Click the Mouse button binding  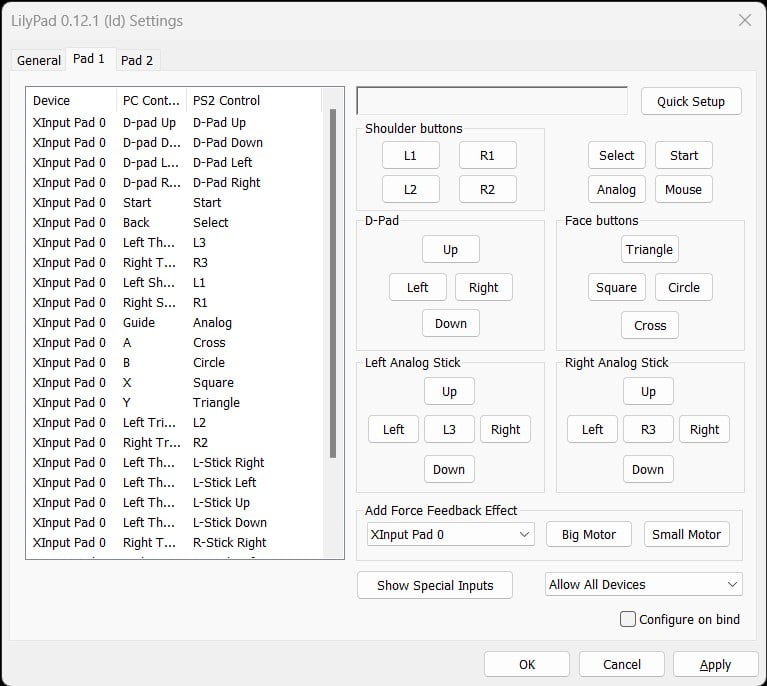683,189
